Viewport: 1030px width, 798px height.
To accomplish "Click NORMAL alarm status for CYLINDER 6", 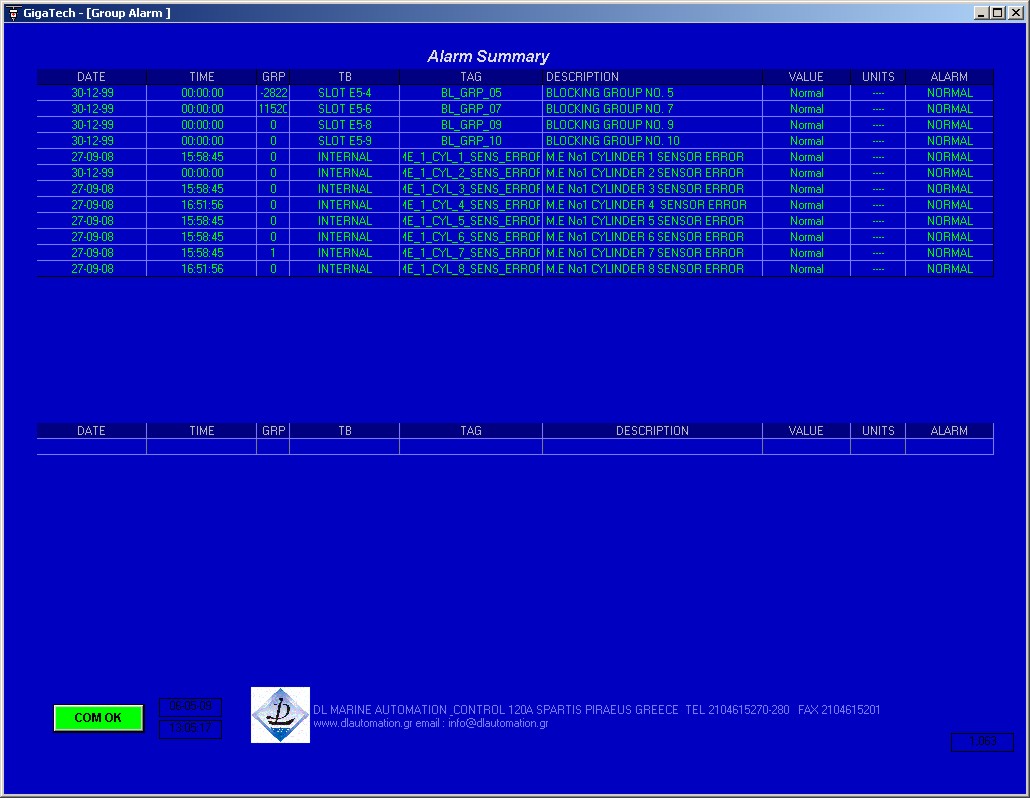I will click(949, 237).
